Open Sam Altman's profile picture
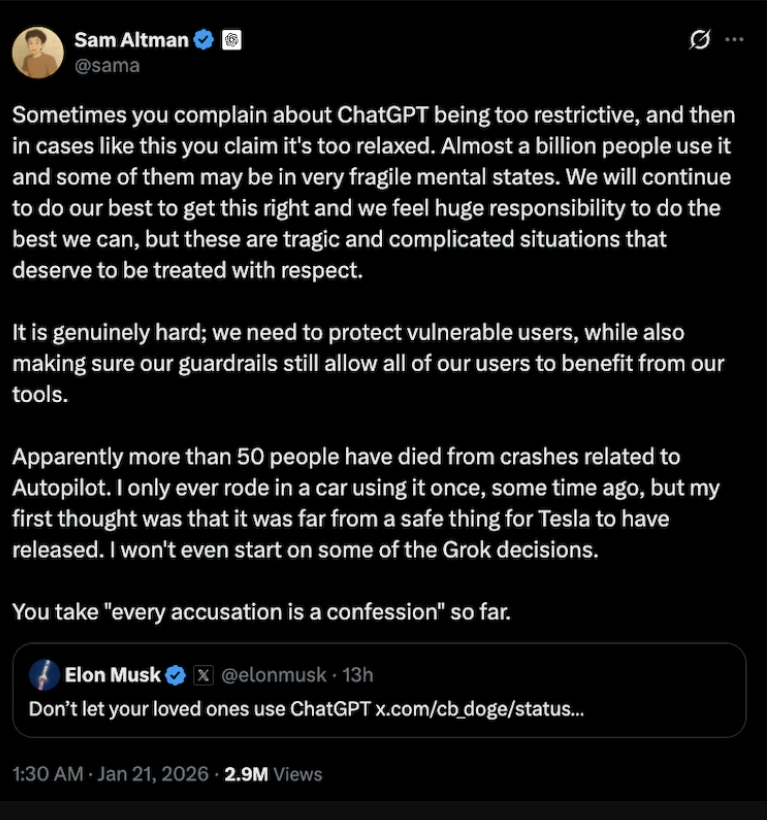 tap(38, 52)
